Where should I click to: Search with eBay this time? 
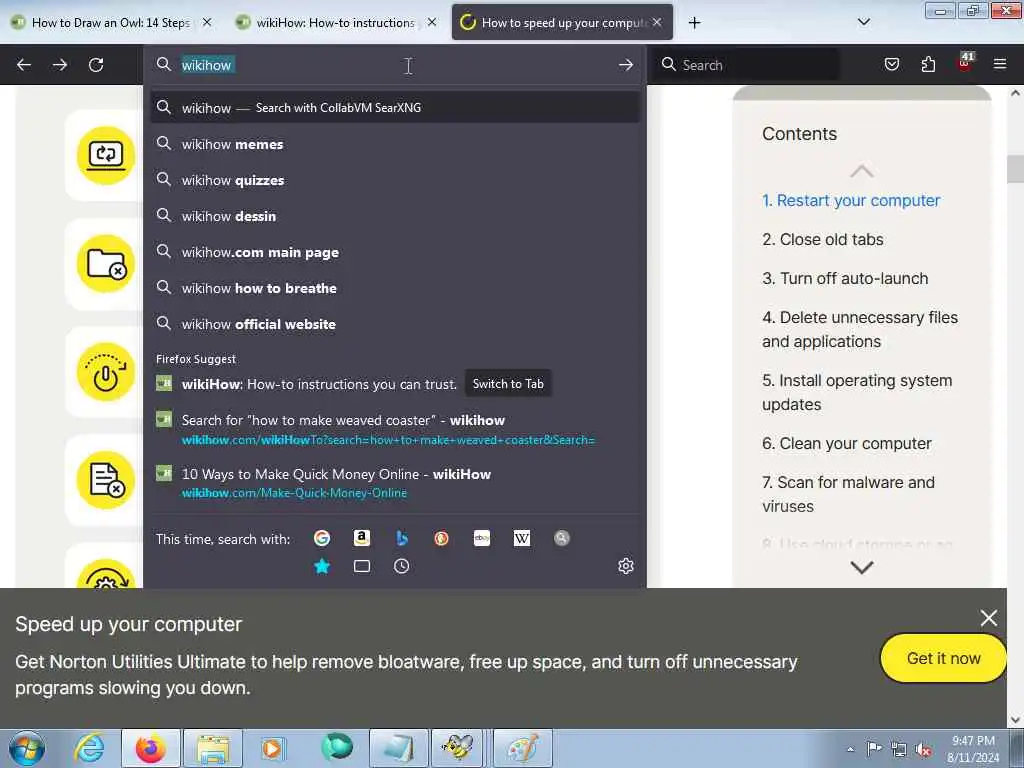pos(482,538)
